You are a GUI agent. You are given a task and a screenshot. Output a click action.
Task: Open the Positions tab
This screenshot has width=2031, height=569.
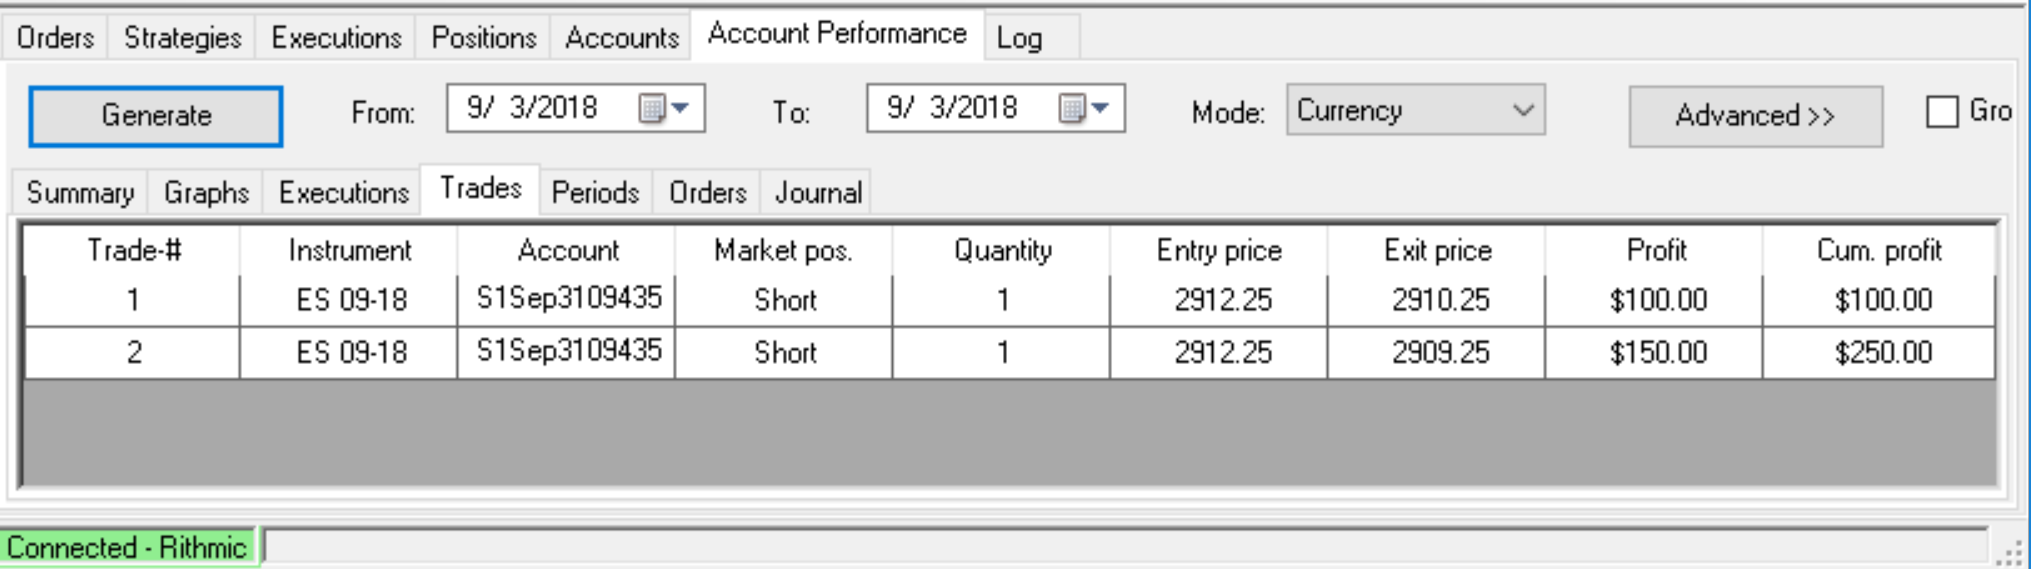[x=484, y=38]
